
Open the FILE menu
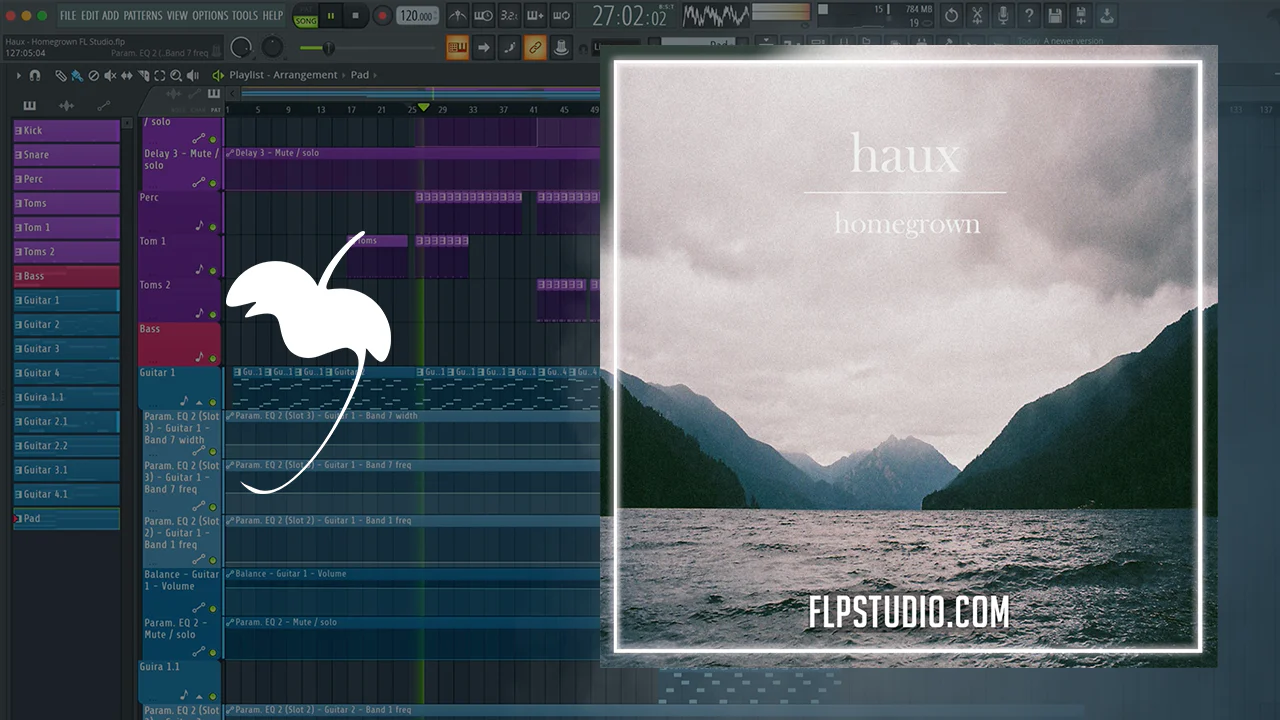tap(68, 16)
